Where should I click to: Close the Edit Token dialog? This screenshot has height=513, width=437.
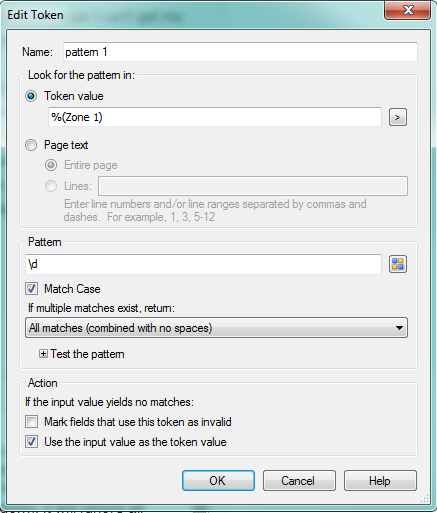(407, 10)
